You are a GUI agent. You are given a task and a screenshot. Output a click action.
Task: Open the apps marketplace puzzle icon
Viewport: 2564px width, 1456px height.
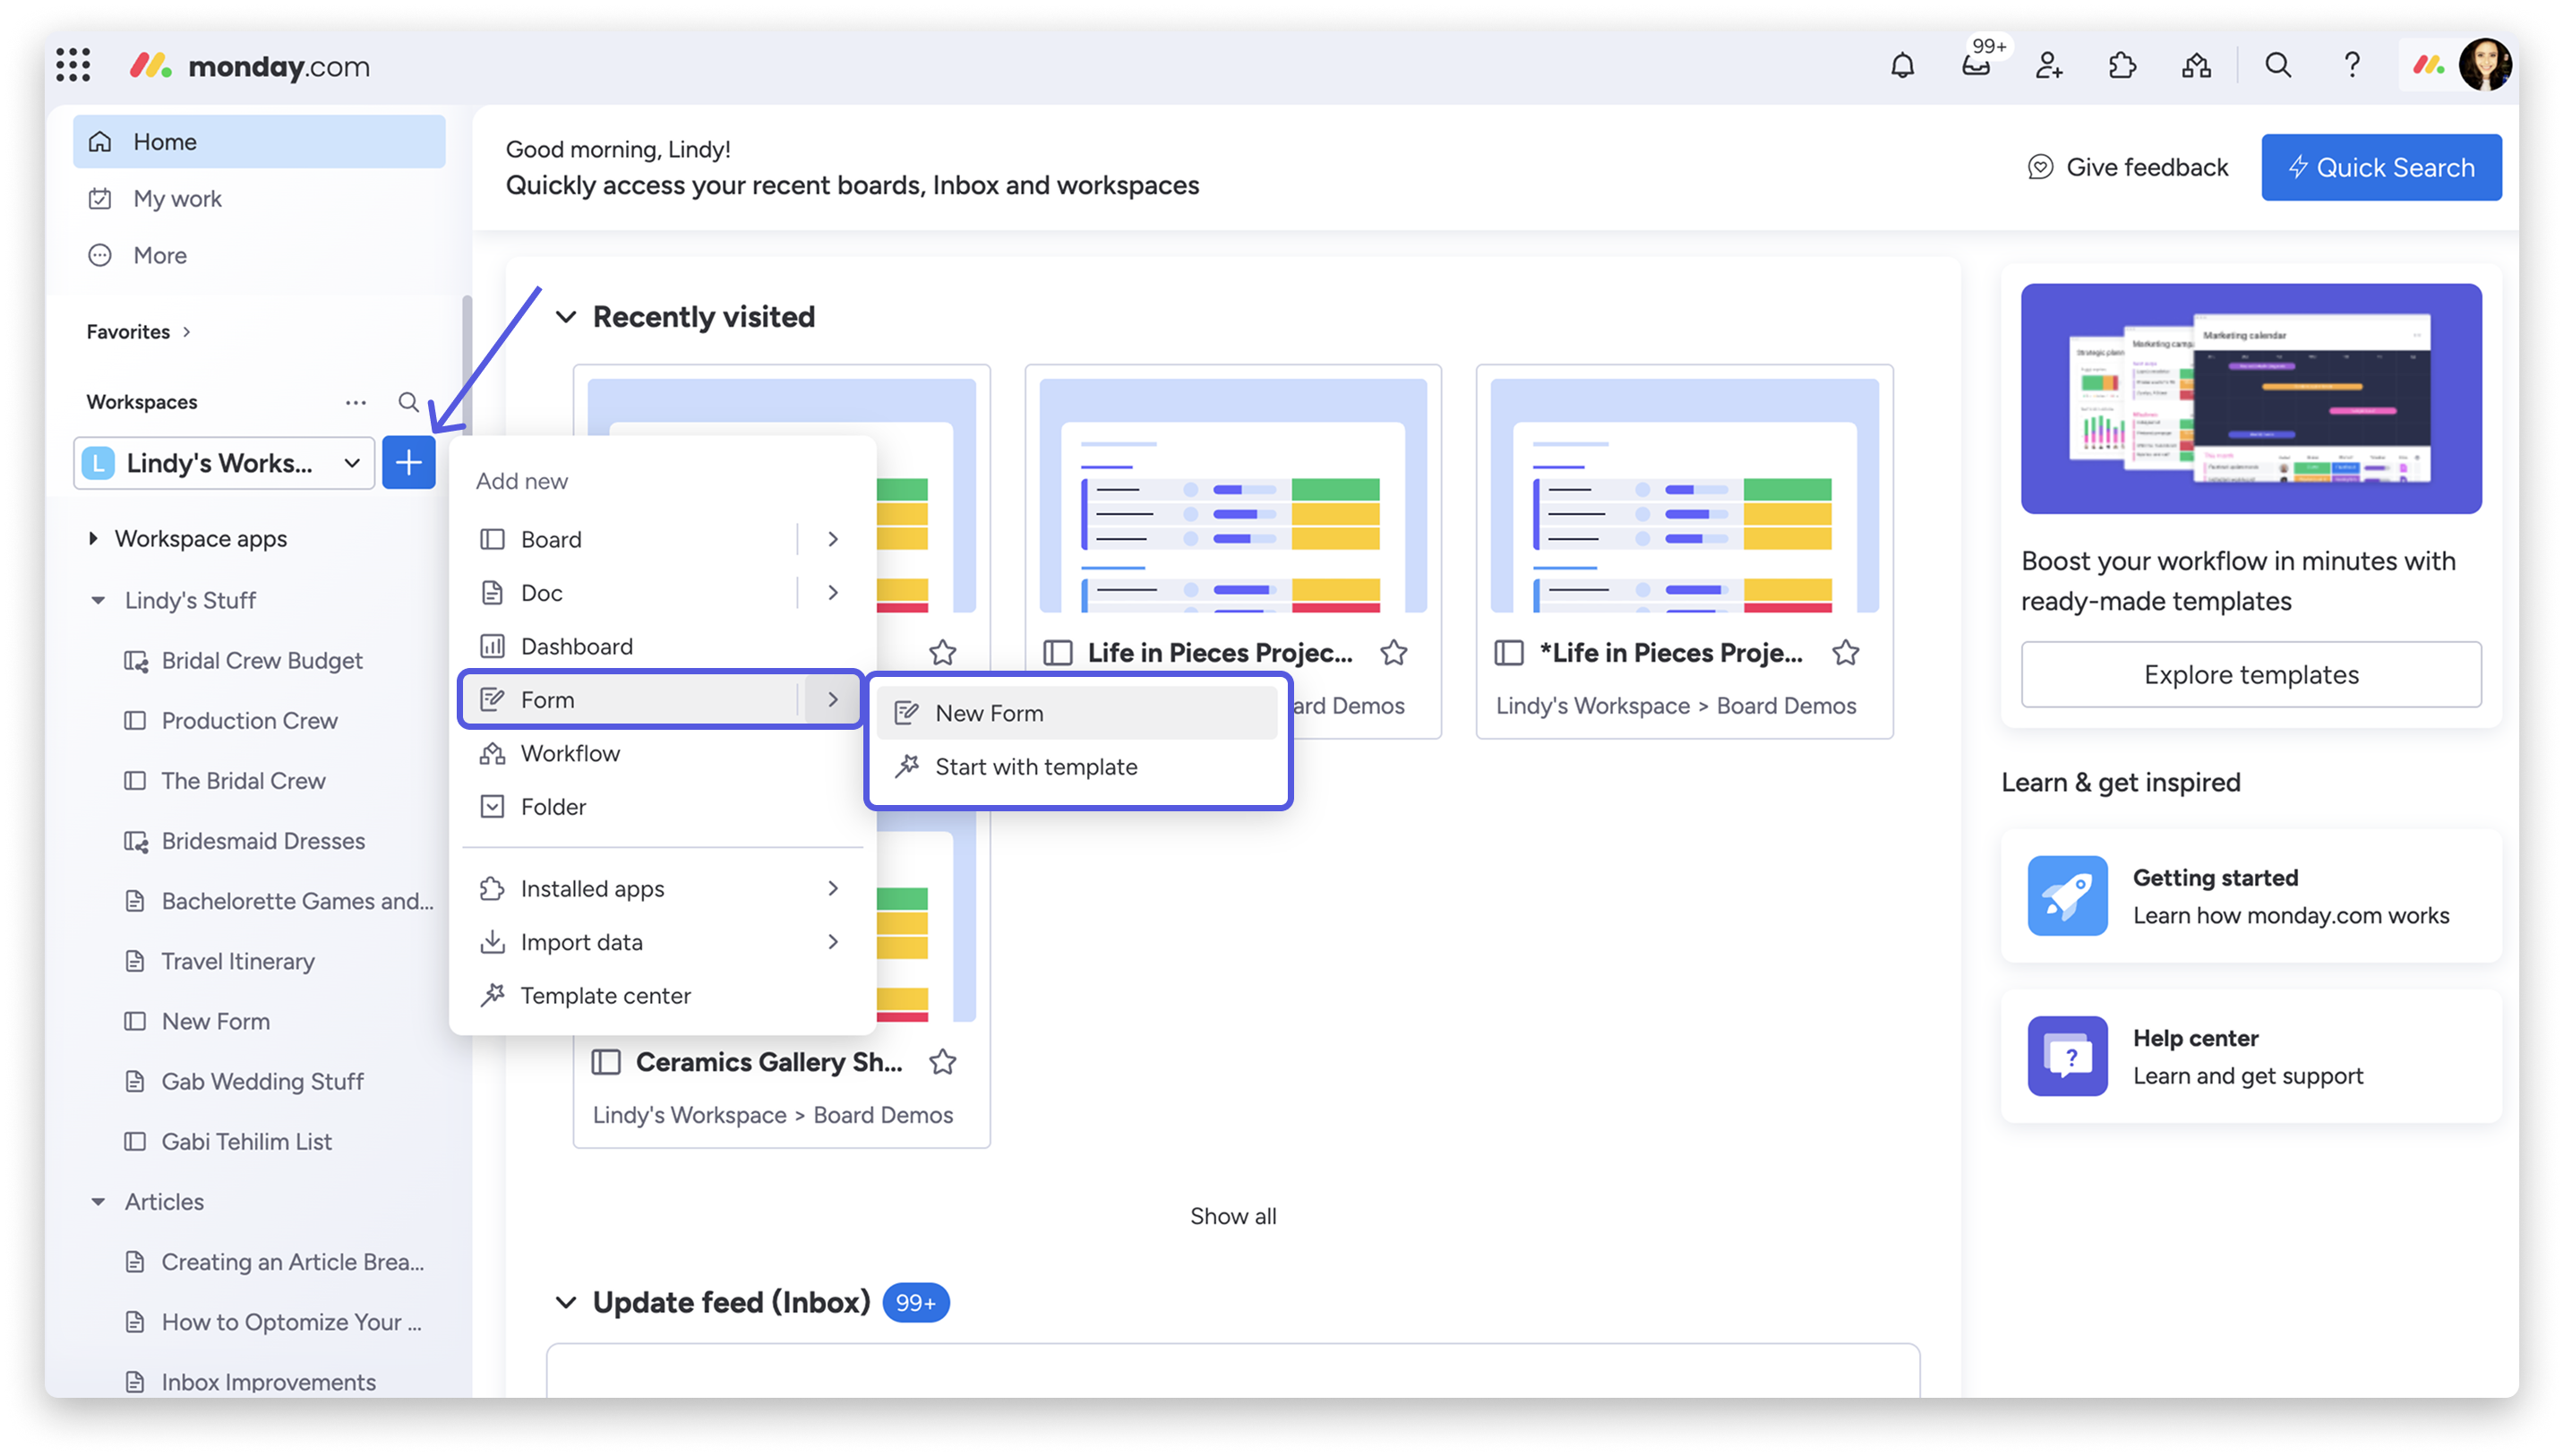tap(2122, 66)
